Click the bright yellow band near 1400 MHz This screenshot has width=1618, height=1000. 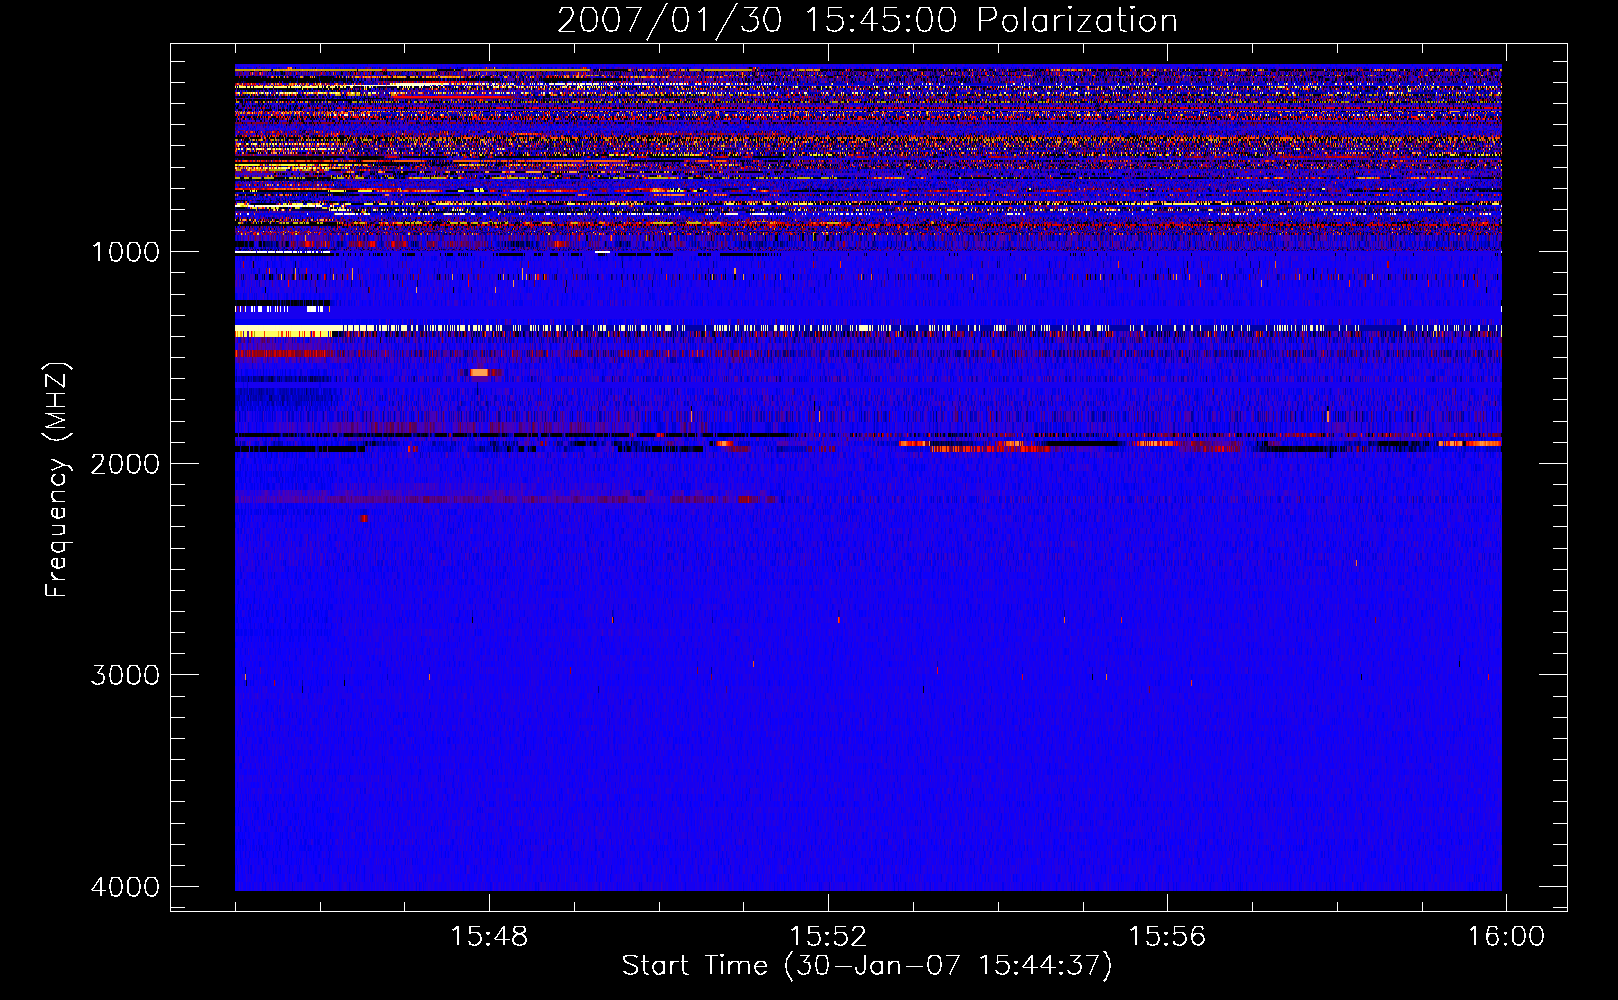283,330
